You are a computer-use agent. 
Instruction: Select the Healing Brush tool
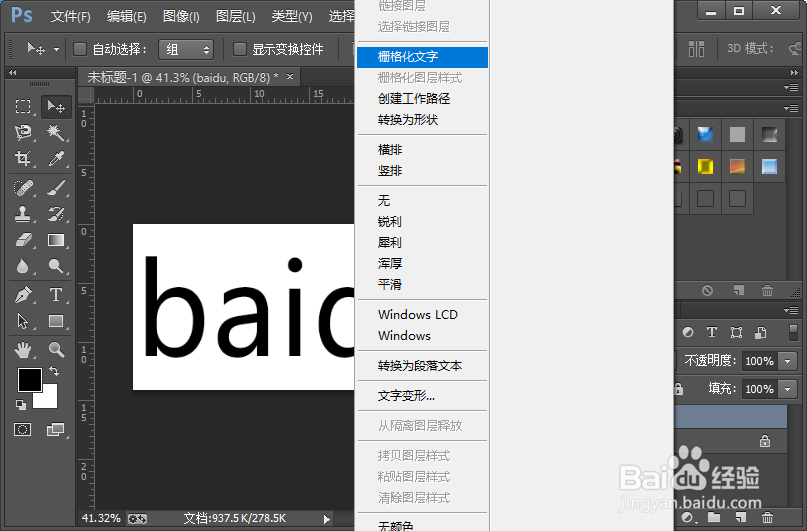pos(23,188)
